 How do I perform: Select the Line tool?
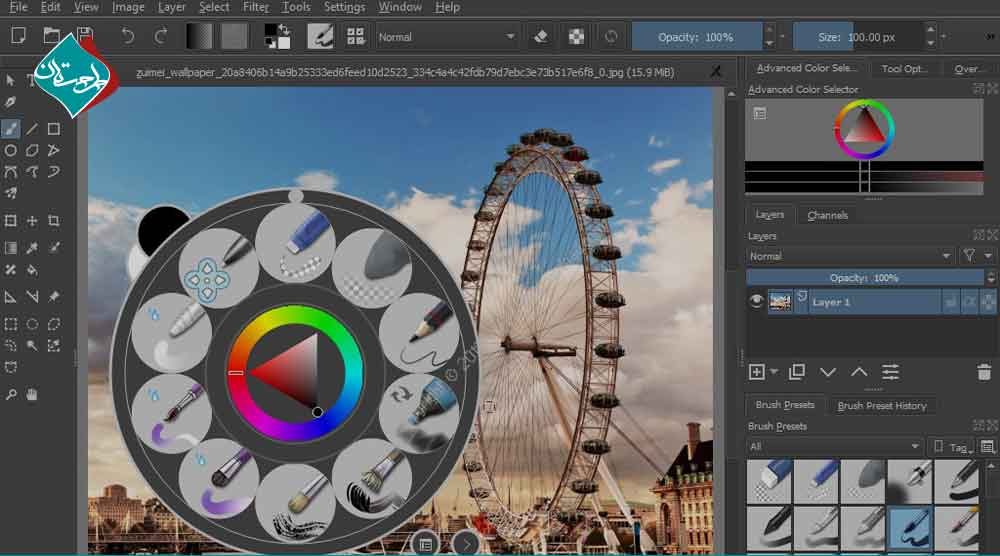click(32, 129)
